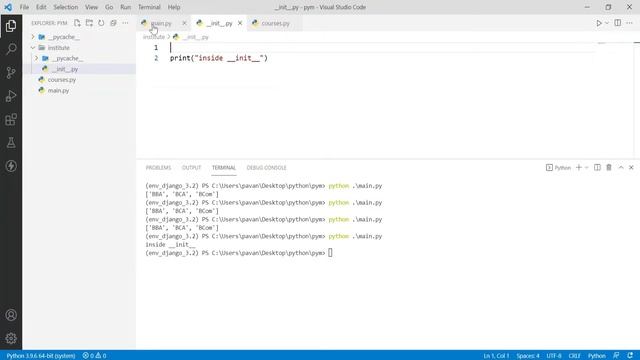Open the Run menu
This screenshot has height=360, width=640.
coord(126,7)
